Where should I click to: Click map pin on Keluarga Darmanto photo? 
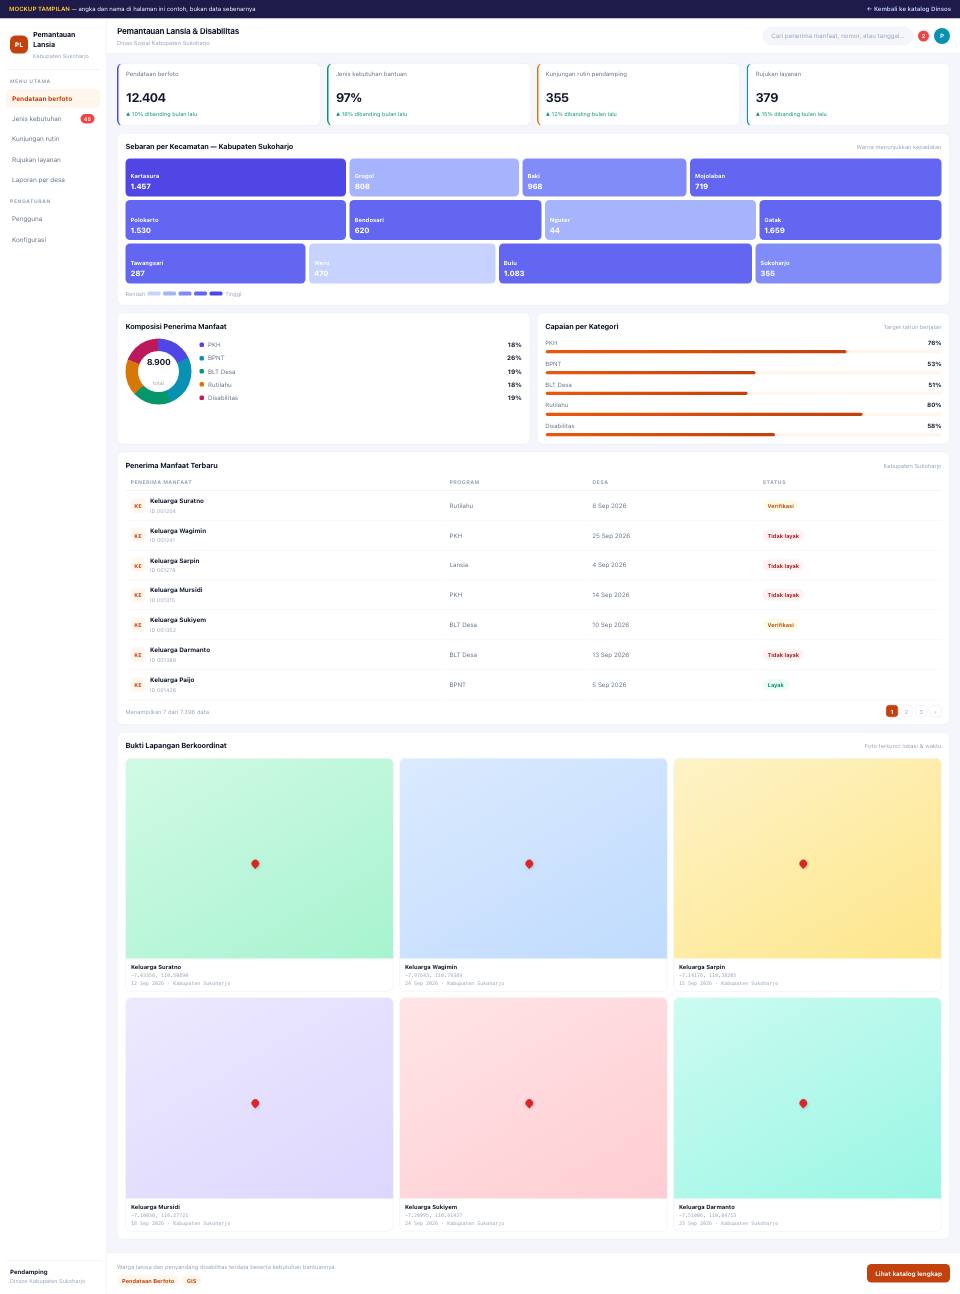point(803,1104)
